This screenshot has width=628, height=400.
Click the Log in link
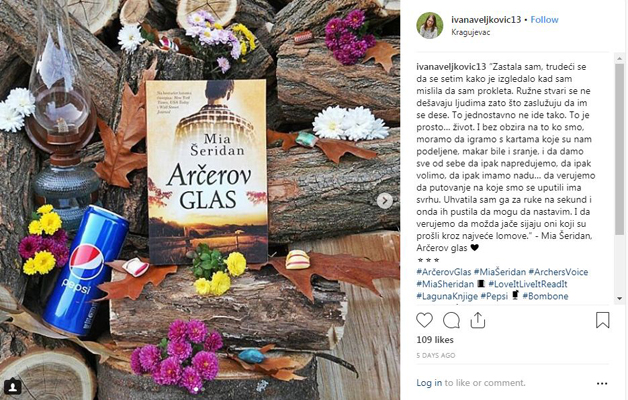[429, 383]
